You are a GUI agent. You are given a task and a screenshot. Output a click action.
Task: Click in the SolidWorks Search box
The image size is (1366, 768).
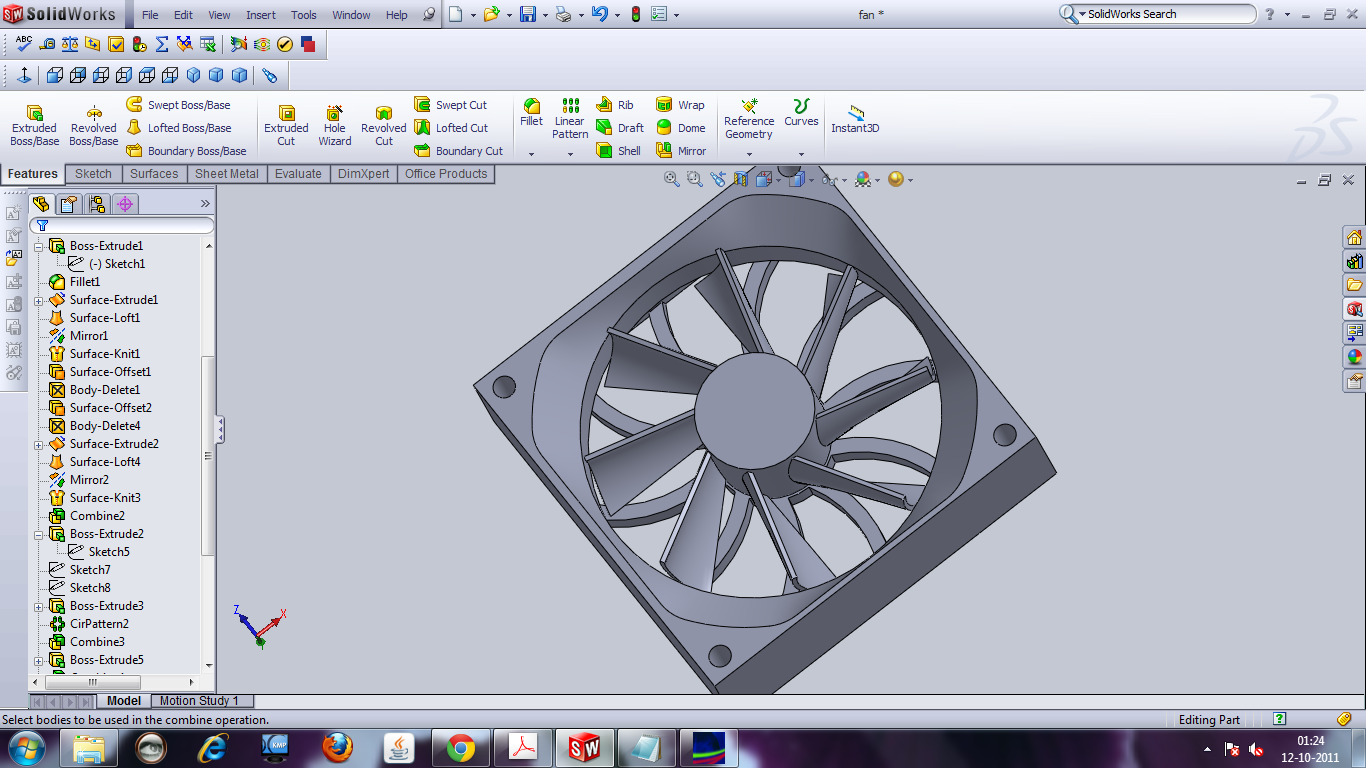[x=1166, y=14]
